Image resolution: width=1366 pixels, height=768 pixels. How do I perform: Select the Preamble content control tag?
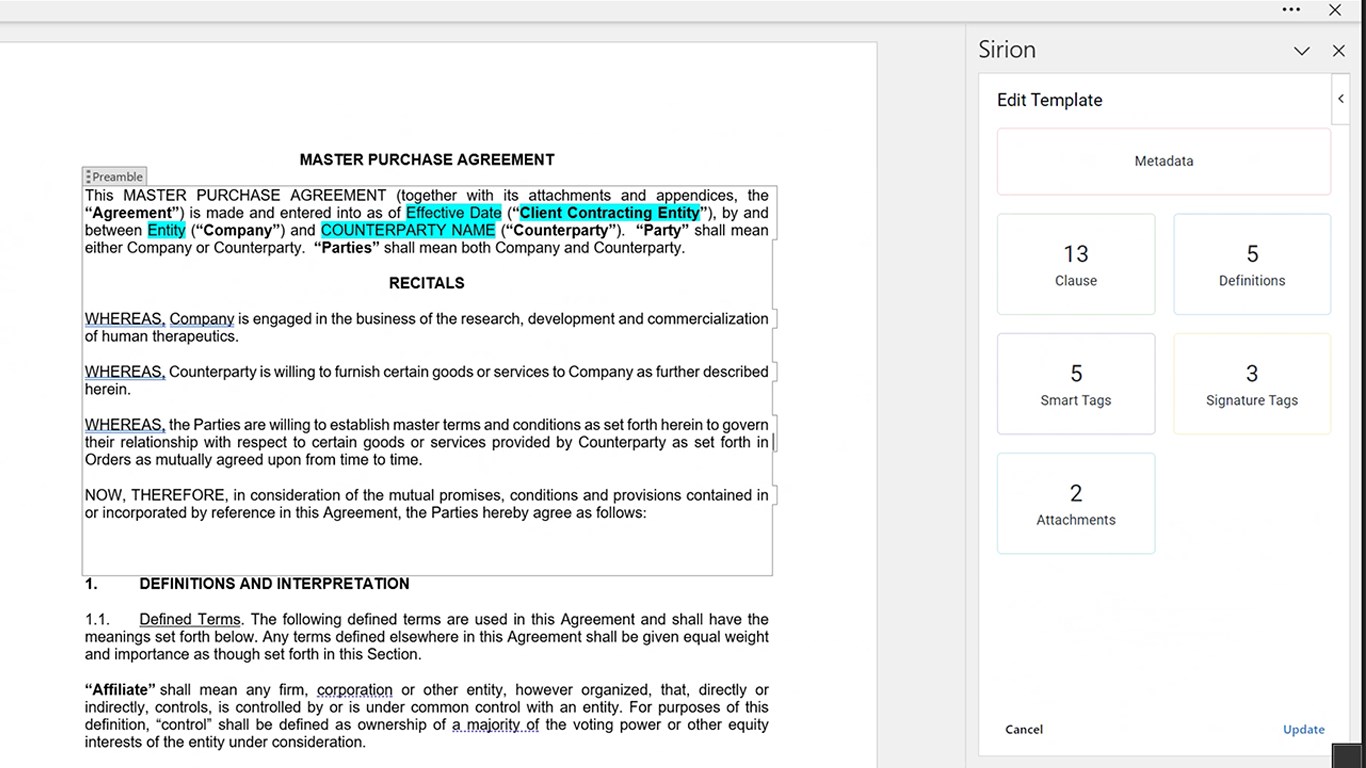pos(115,177)
